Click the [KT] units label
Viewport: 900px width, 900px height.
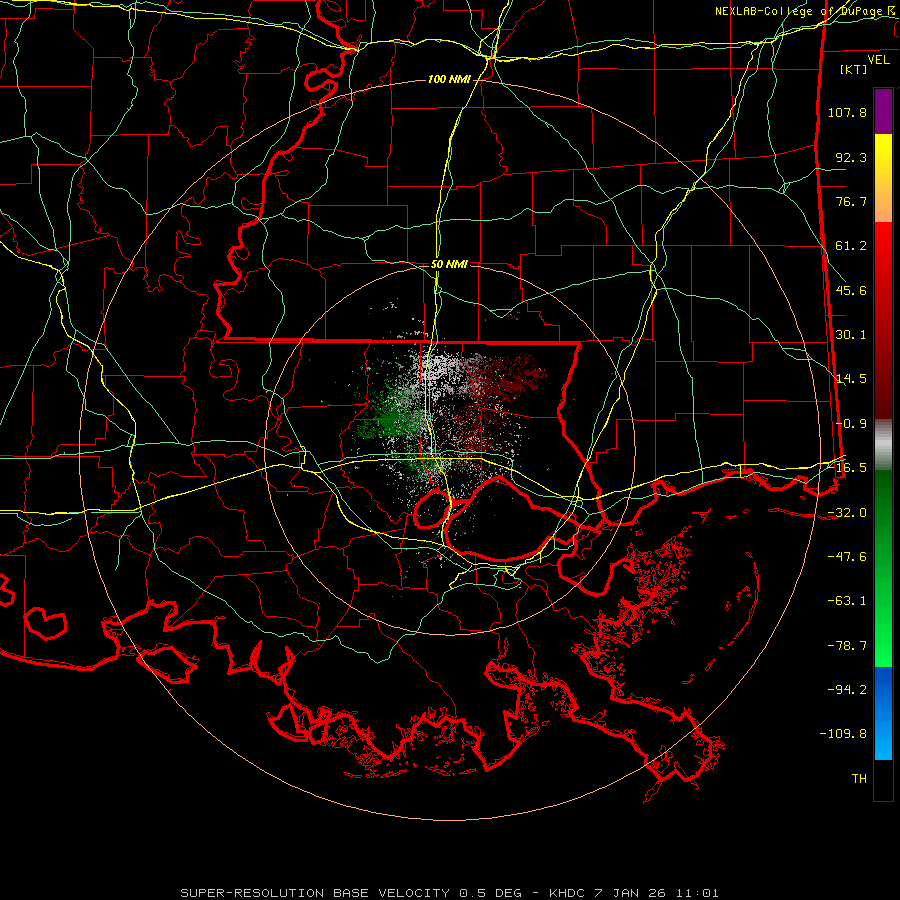pos(854,69)
